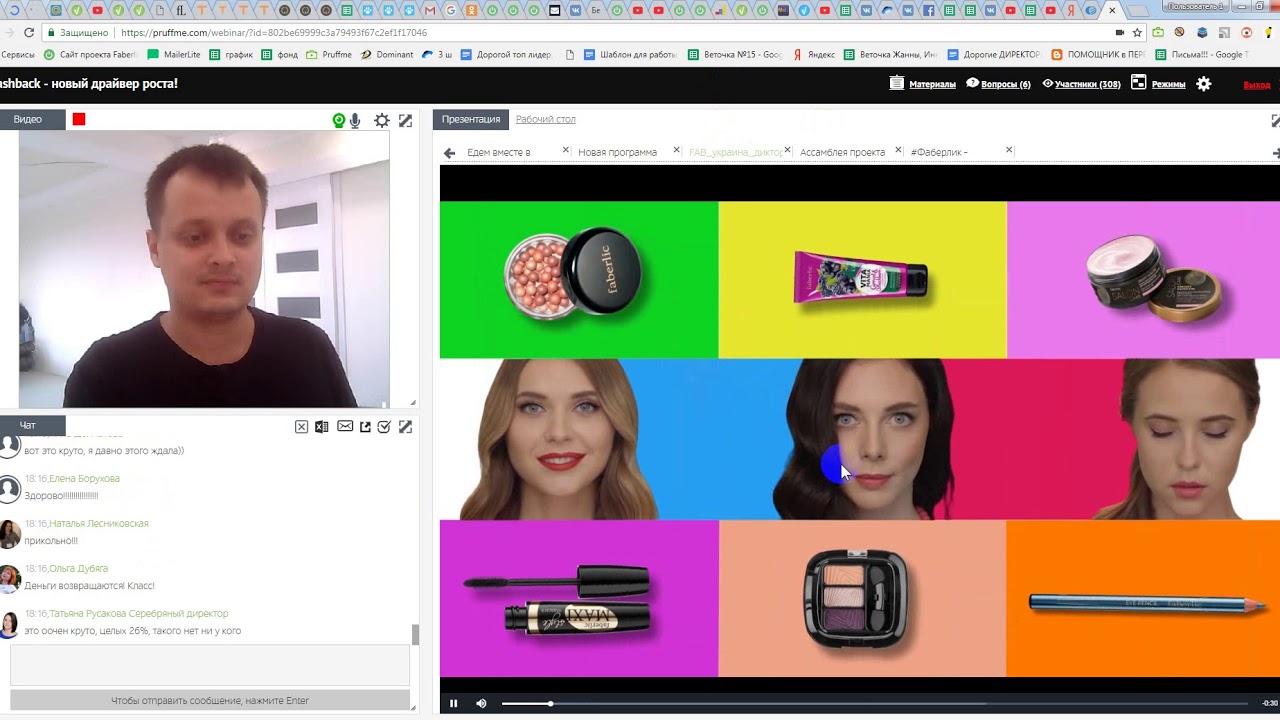Close the 'Ассамблея проекта' presentation tab
The image size is (1280, 720).
899,151
